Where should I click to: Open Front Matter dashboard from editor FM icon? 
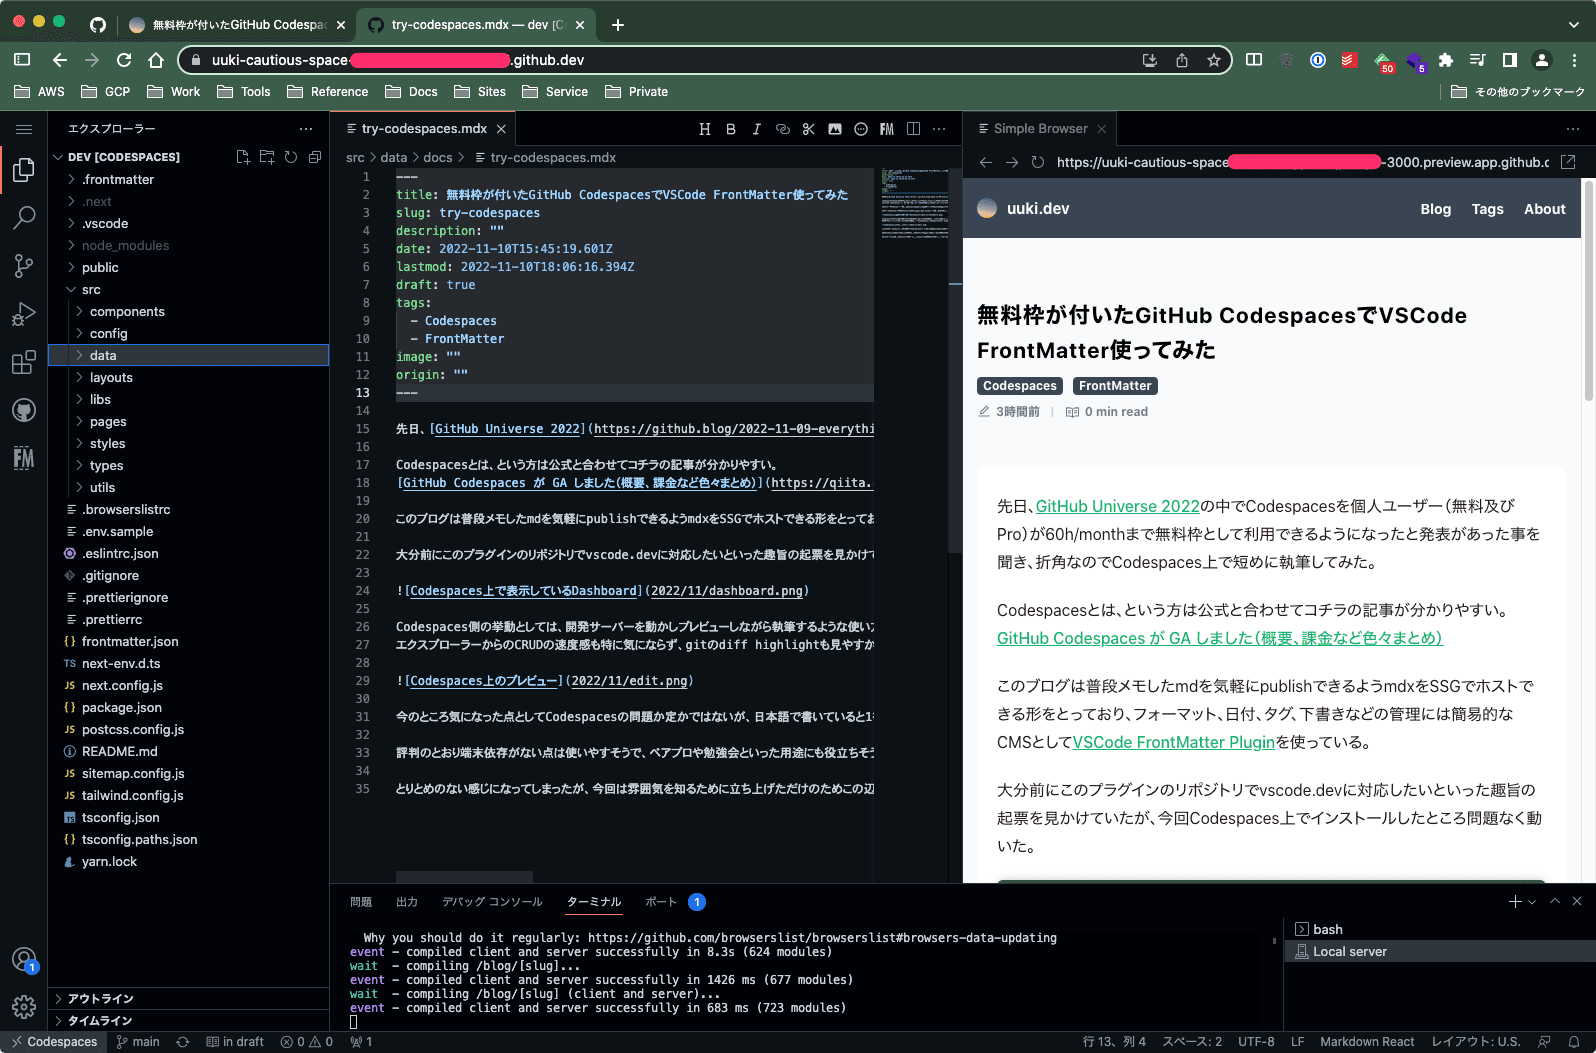(x=887, y=129)
